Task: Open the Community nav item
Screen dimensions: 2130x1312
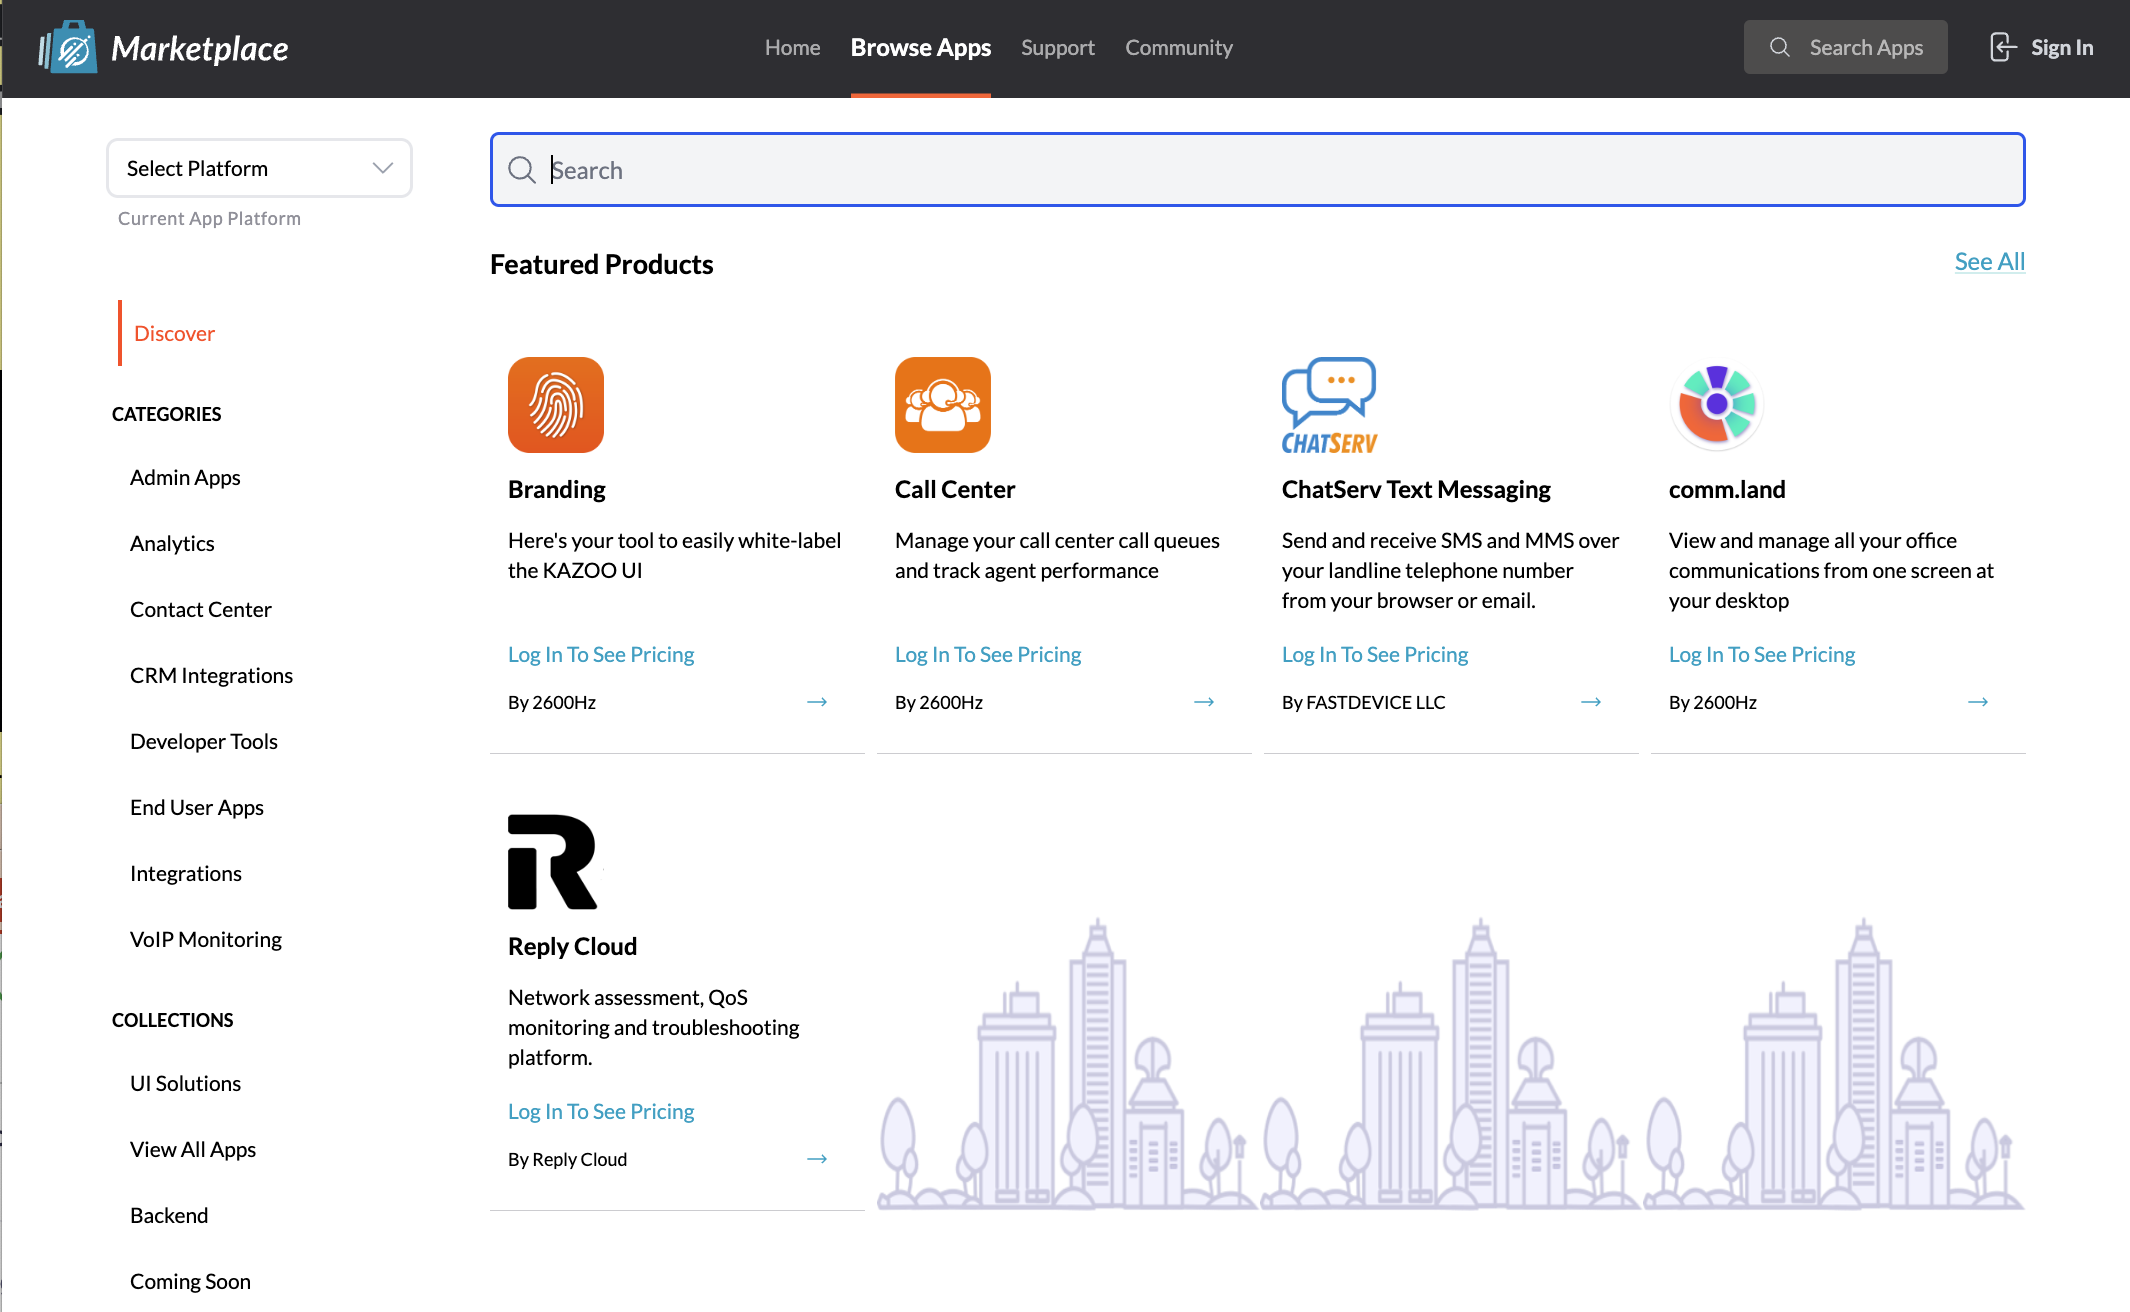Action: (x=1179, y=47)
